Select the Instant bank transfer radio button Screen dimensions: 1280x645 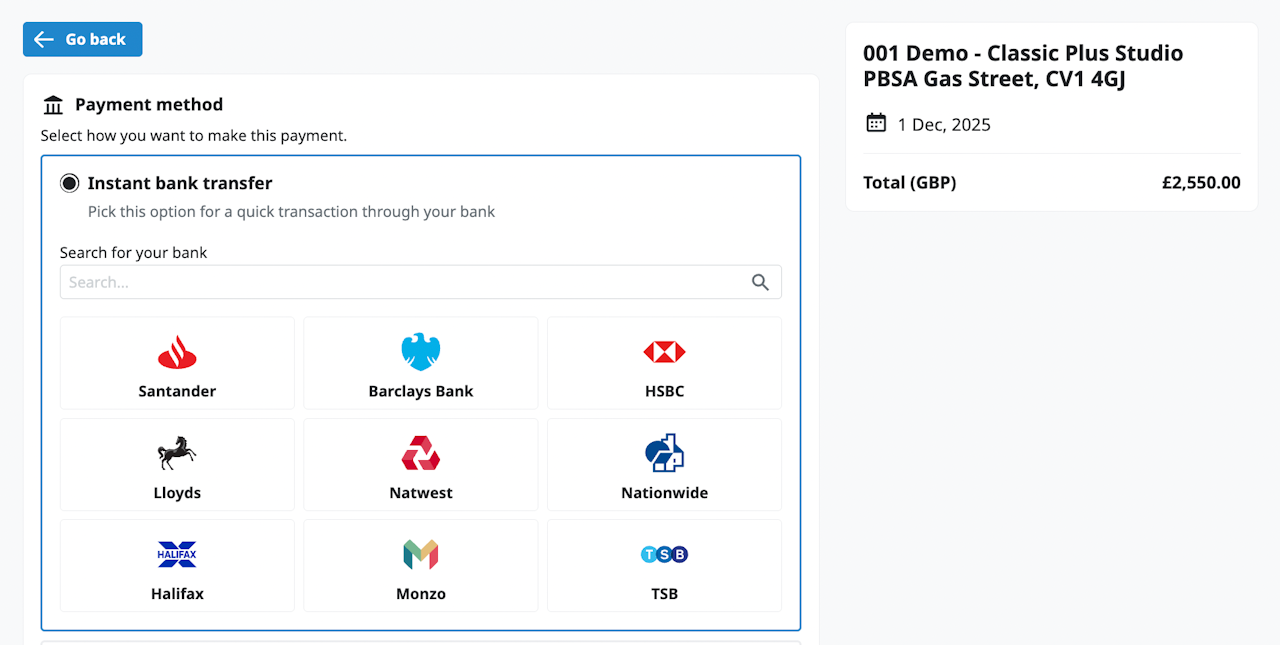pyautogui.click(x=69, y=183)
